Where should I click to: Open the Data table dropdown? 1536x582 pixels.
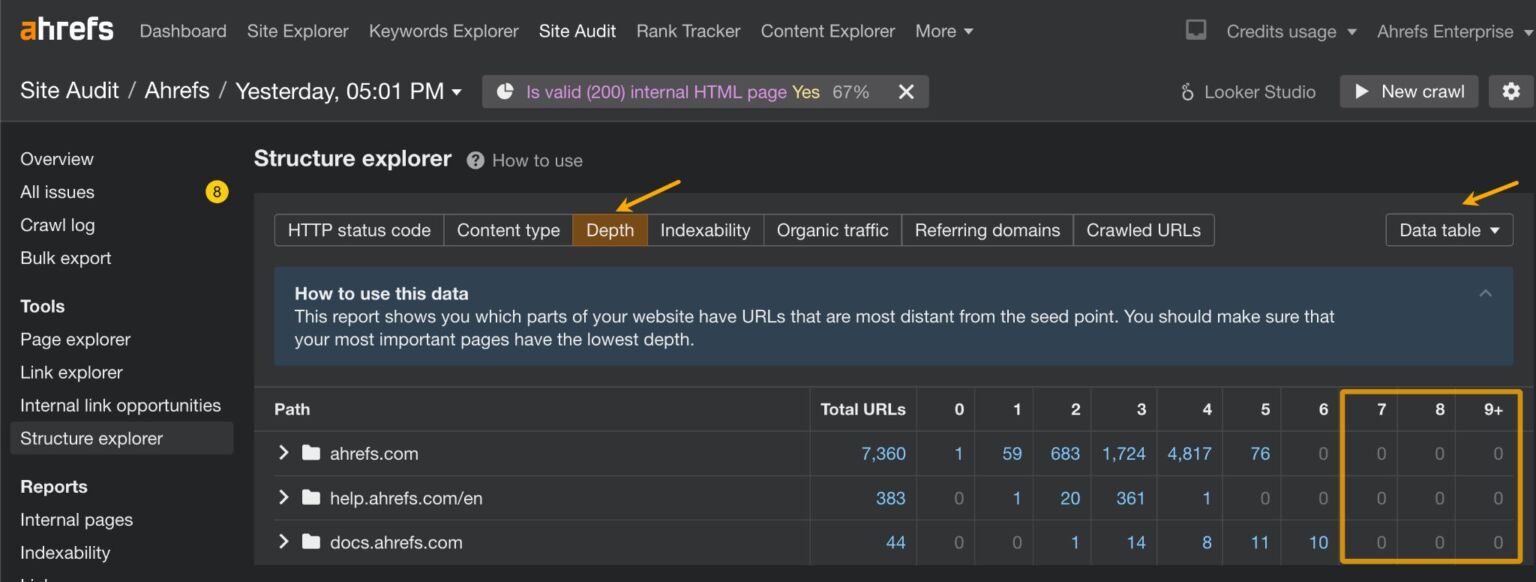pos(1448,229)
